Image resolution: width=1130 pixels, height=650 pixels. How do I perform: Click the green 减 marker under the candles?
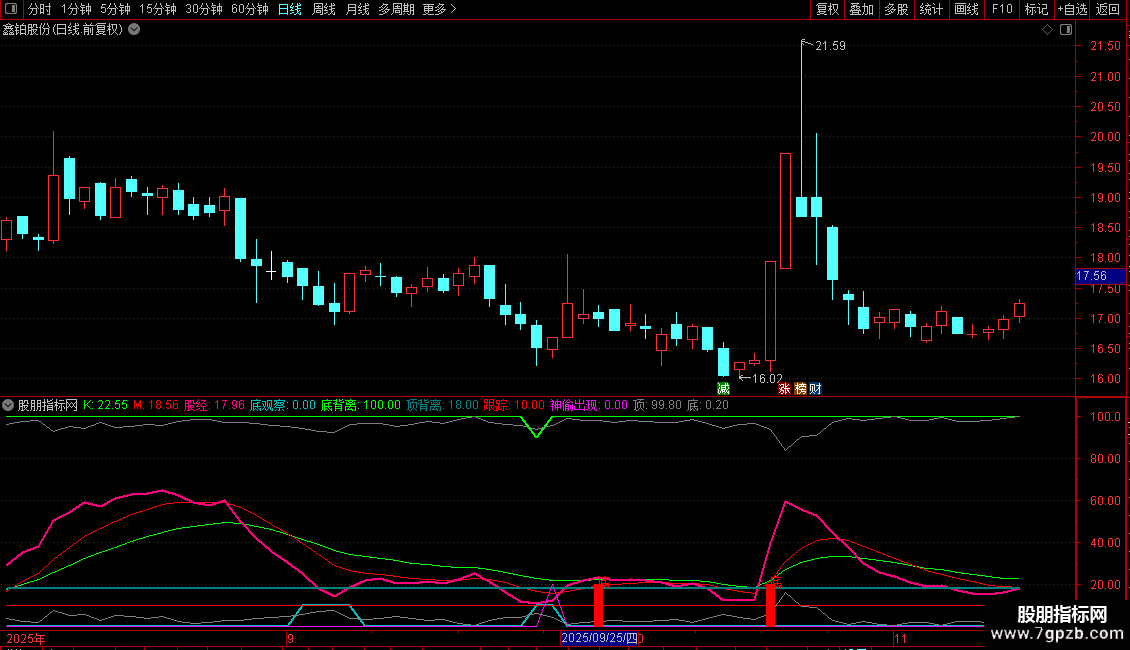(723, 388)
